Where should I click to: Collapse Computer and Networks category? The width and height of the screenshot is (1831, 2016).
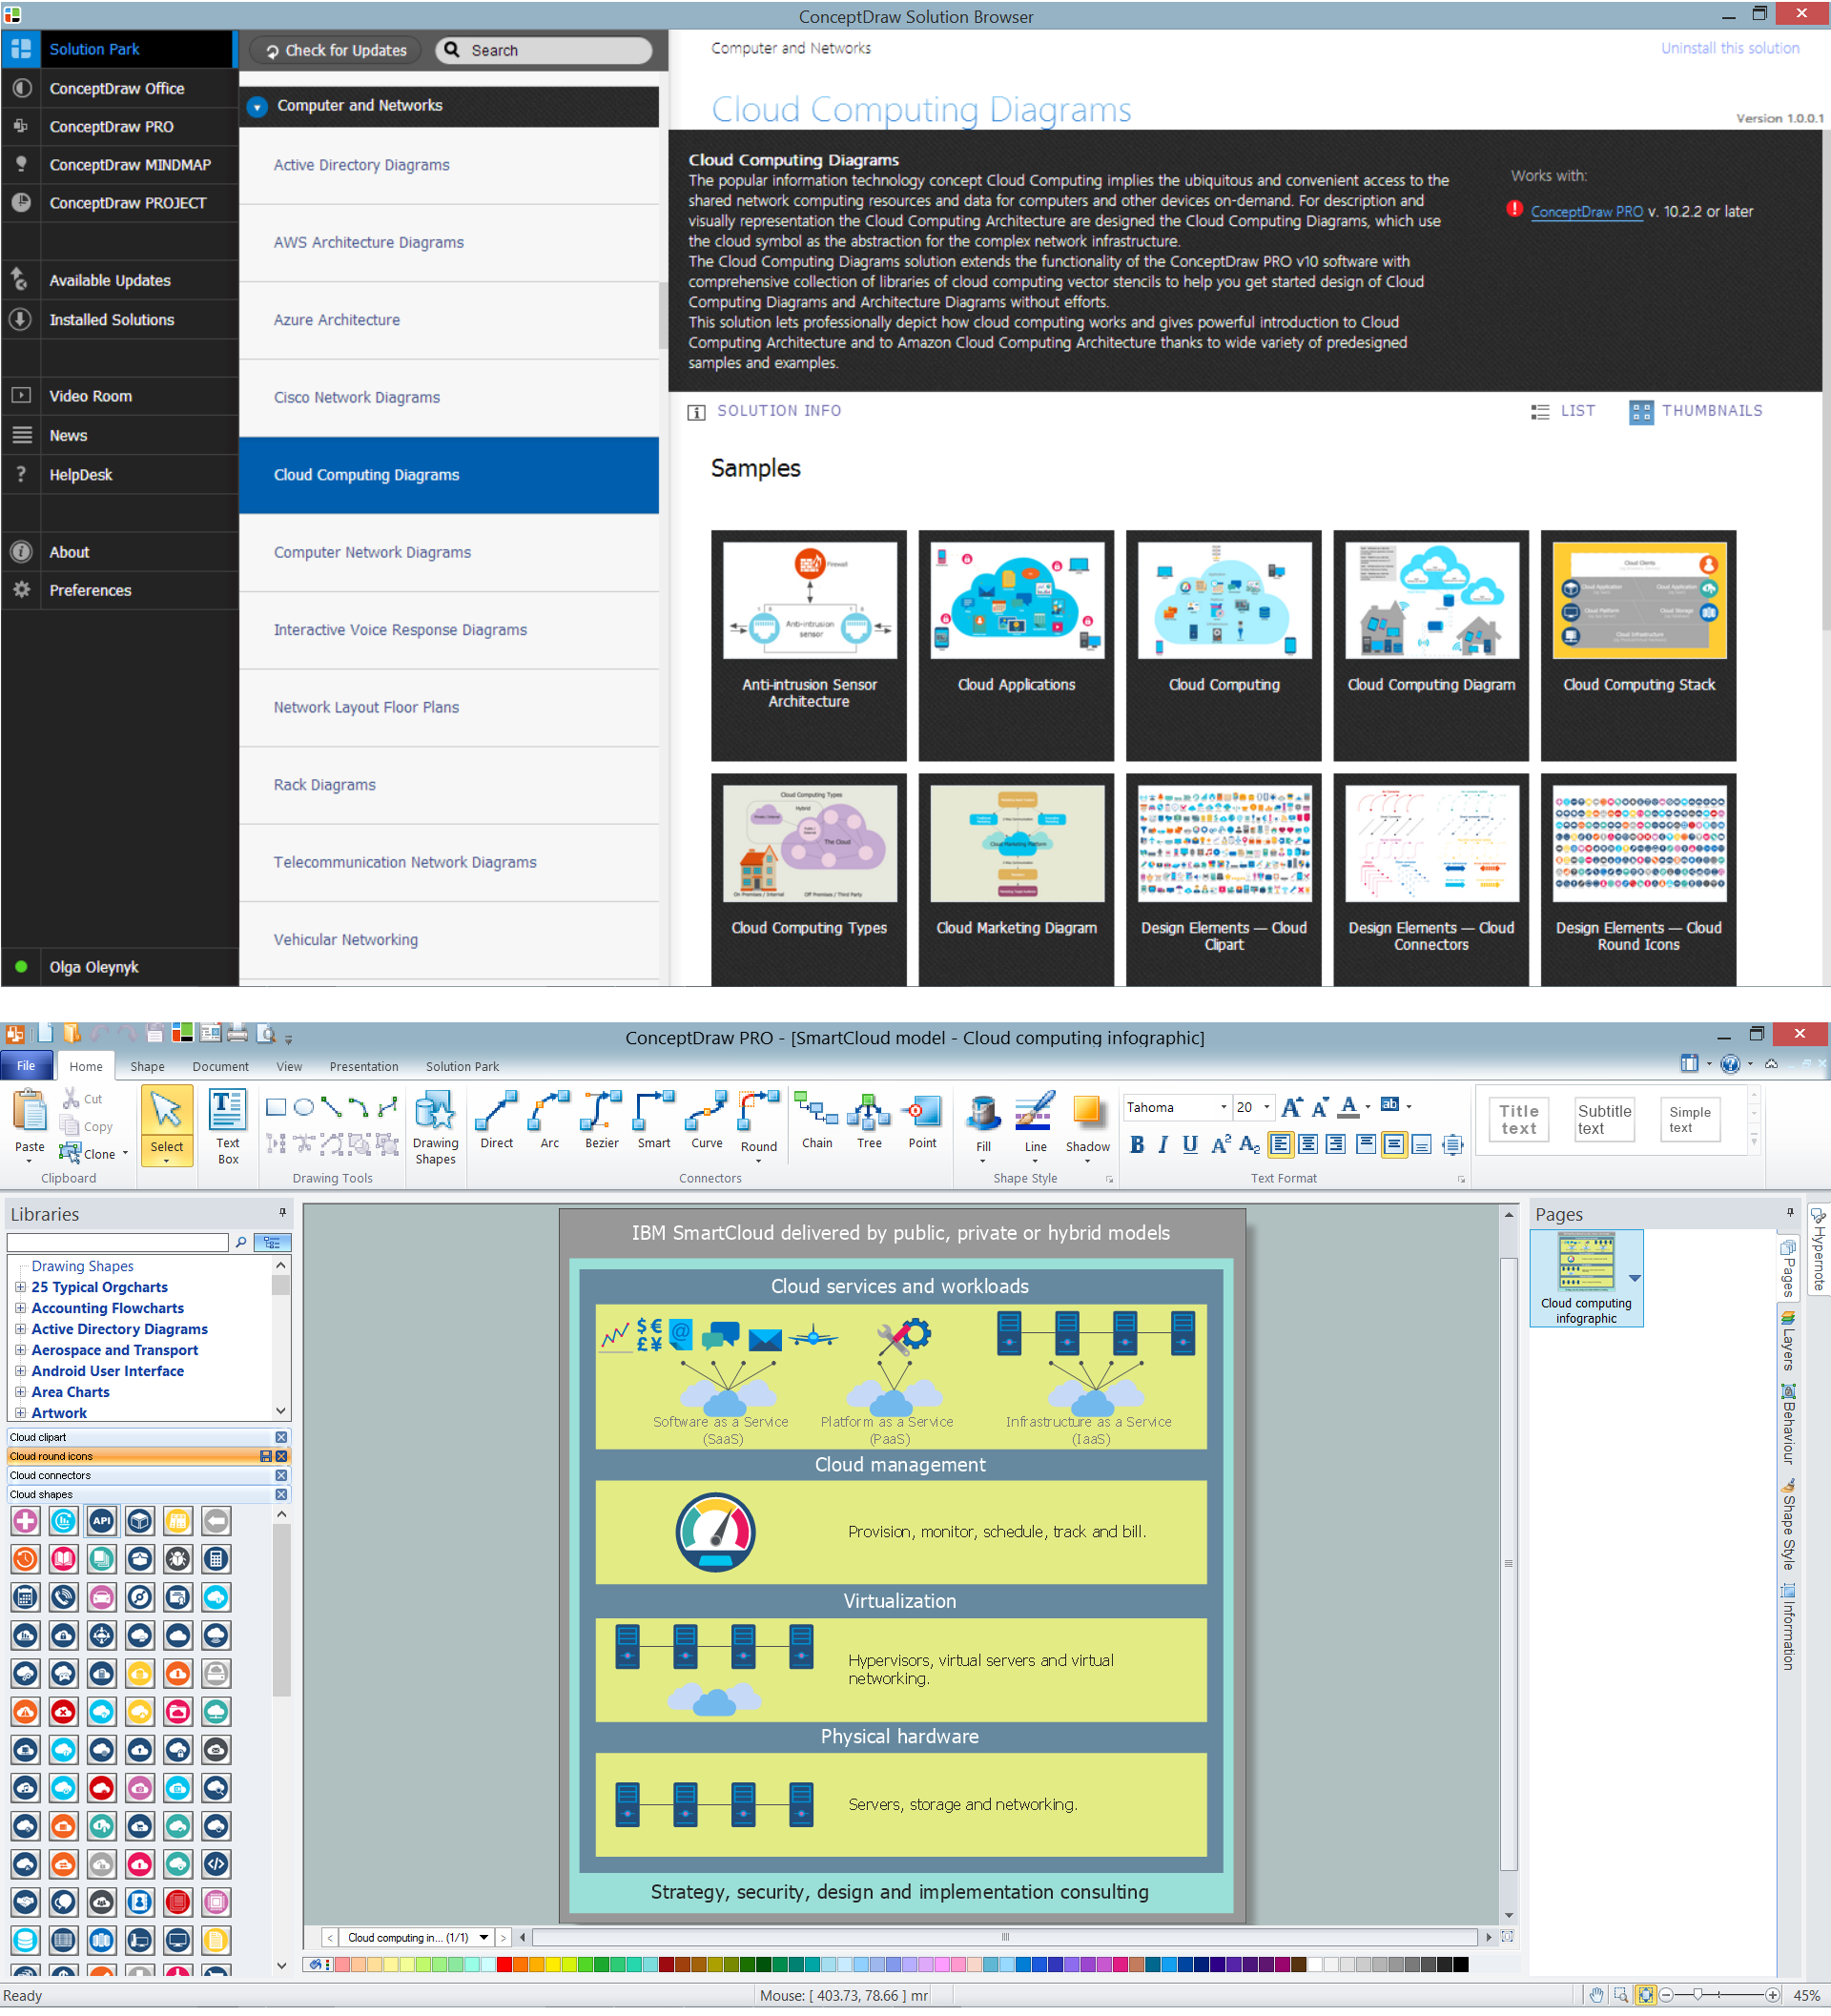coord(258,106)
